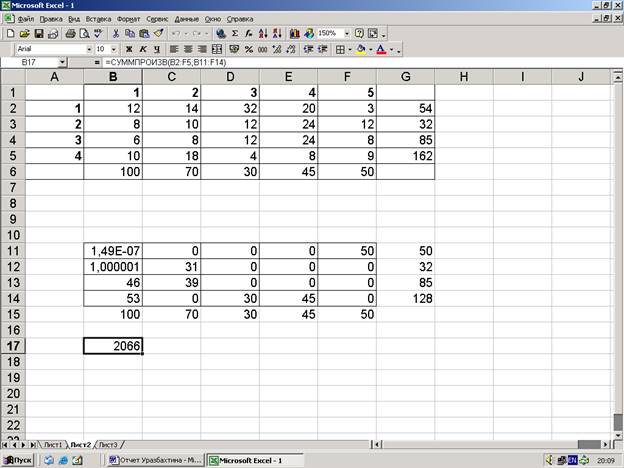Cut selection with the scissors icon
This screenshot has height=468, width=624.
116,34
